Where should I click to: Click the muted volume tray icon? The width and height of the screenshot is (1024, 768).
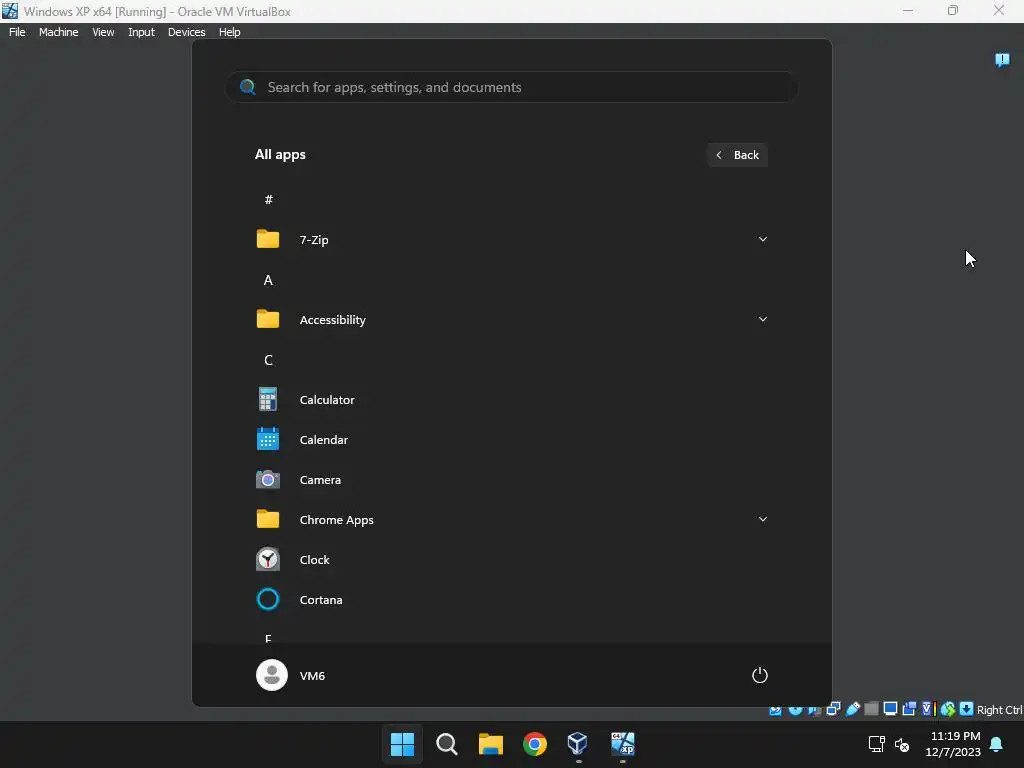pos(902,744)
